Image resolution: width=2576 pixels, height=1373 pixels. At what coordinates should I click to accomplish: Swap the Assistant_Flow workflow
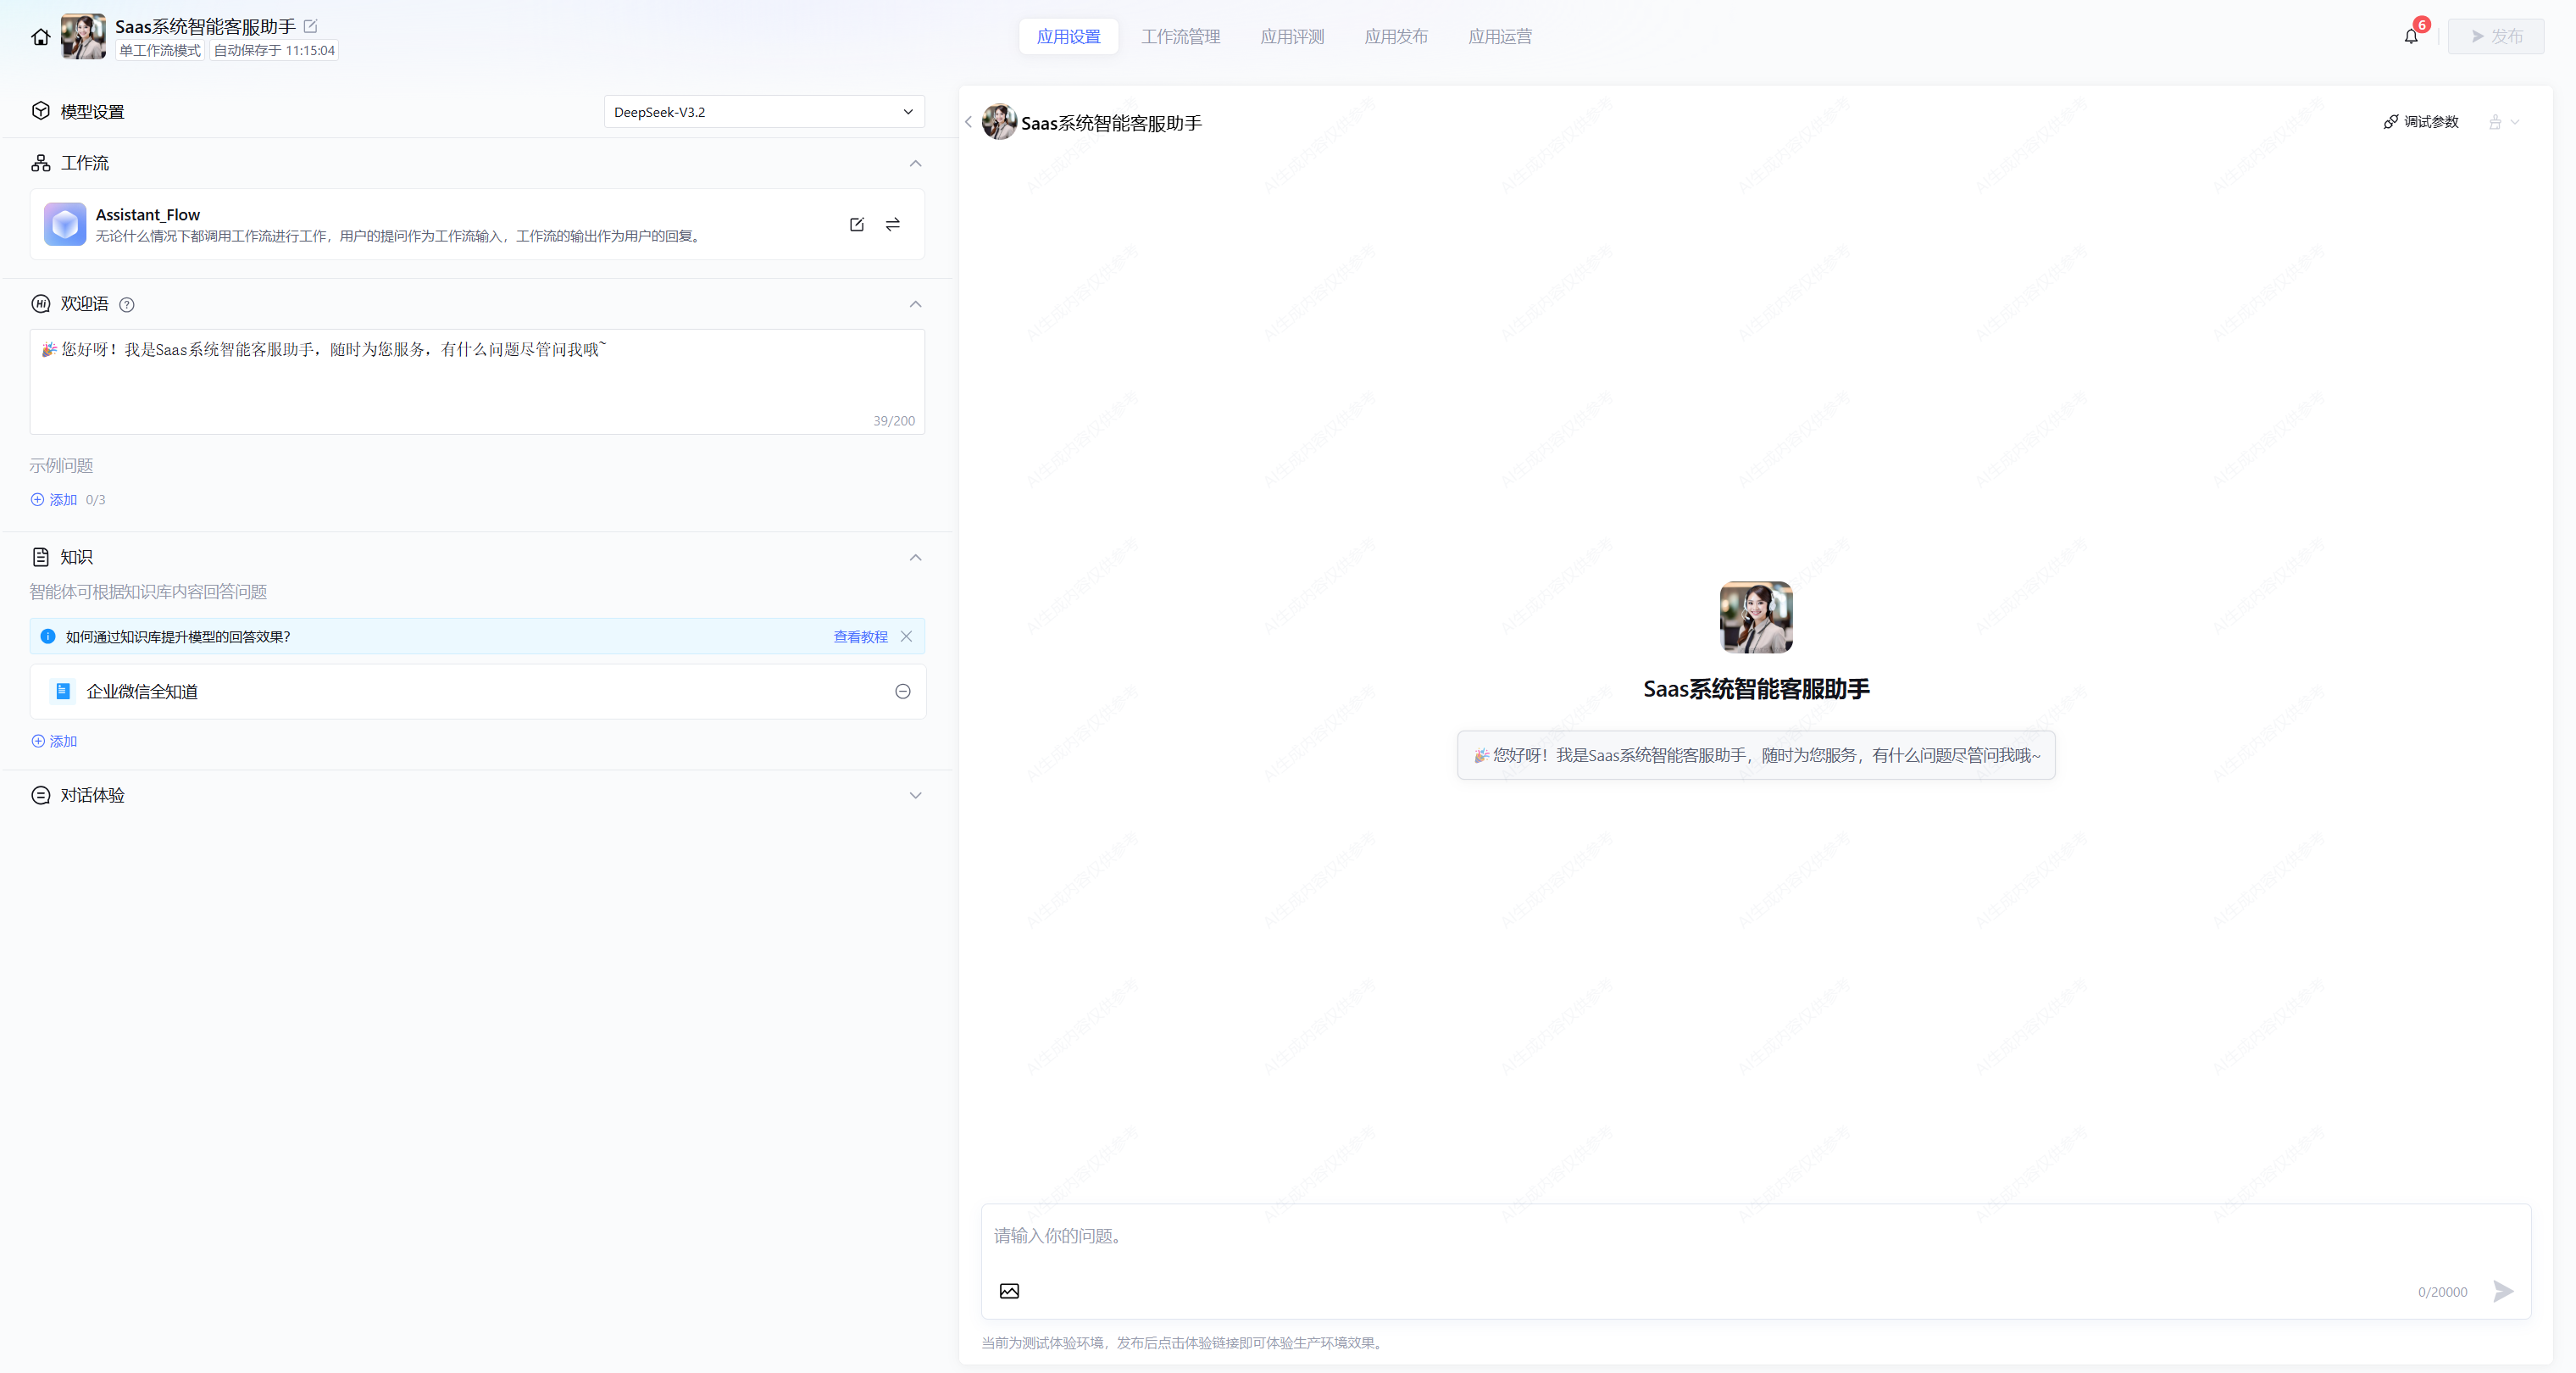892,224
